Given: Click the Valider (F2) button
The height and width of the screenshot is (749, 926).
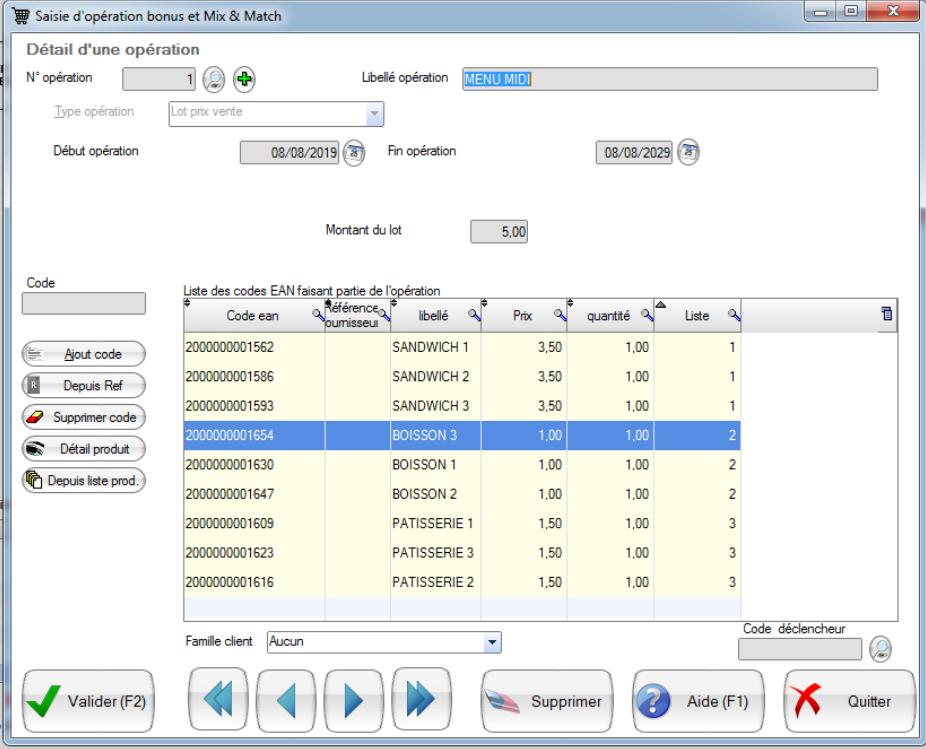Looking at the screenshot, I should point(88,701).
